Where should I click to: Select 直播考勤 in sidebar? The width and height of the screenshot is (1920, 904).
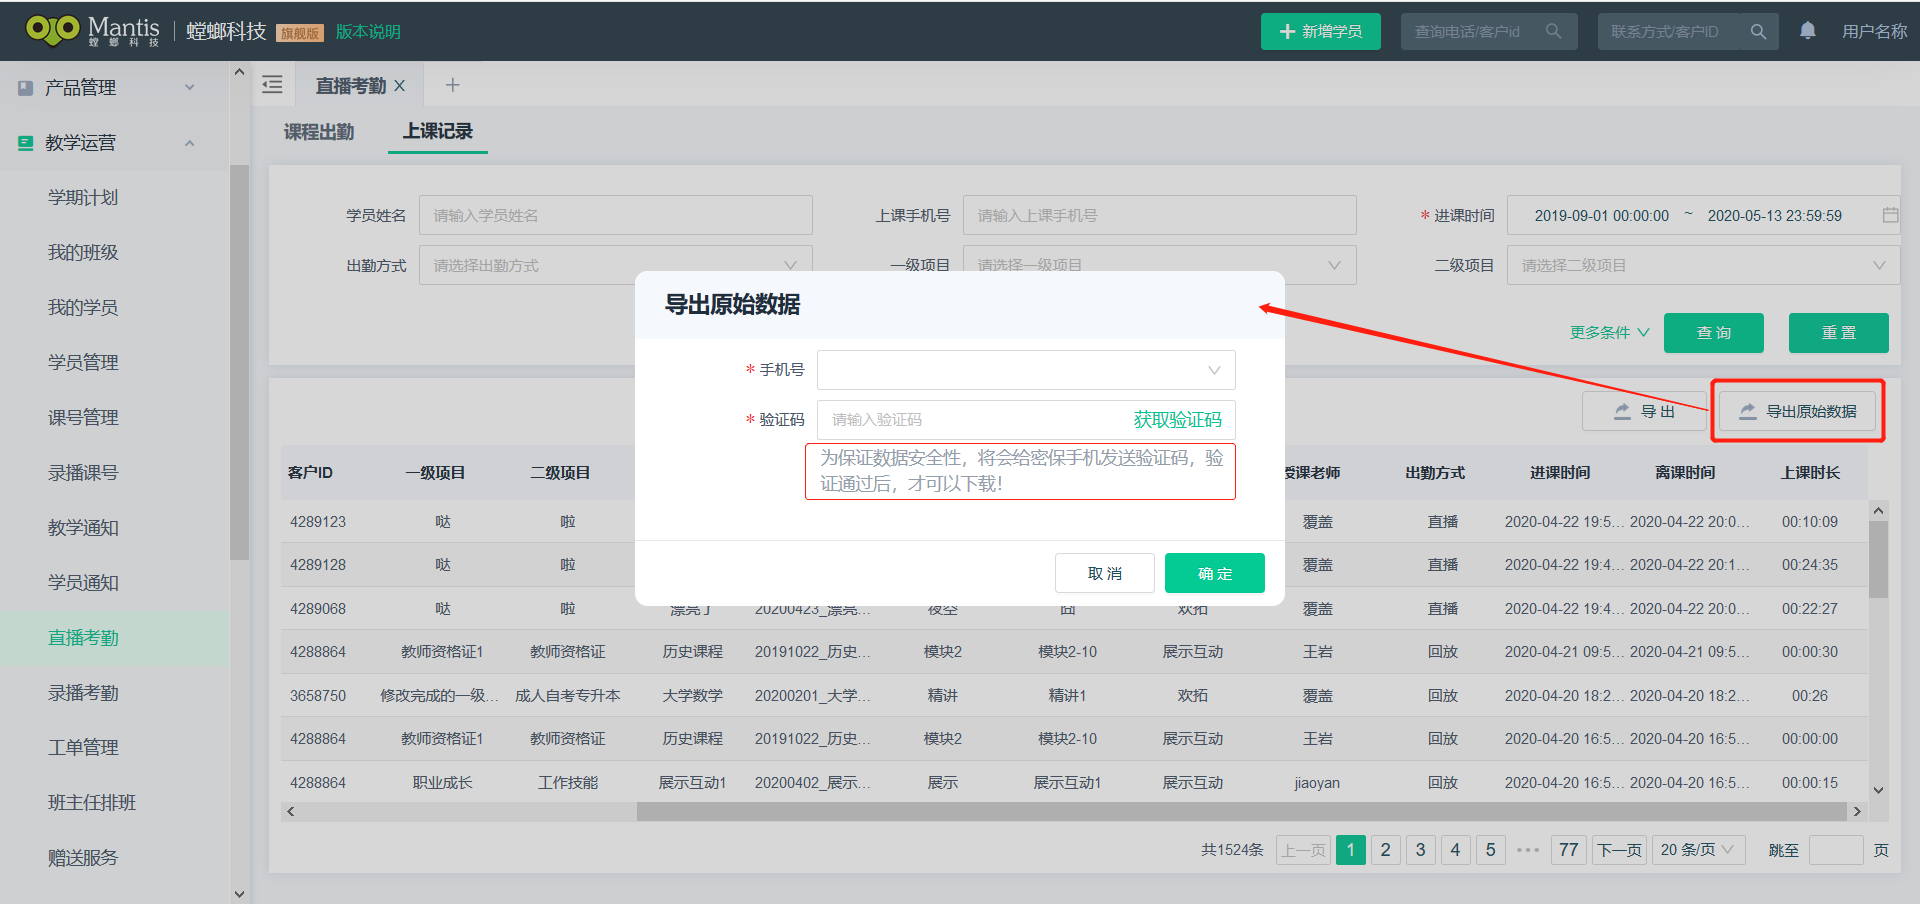(x=83, y=637)
